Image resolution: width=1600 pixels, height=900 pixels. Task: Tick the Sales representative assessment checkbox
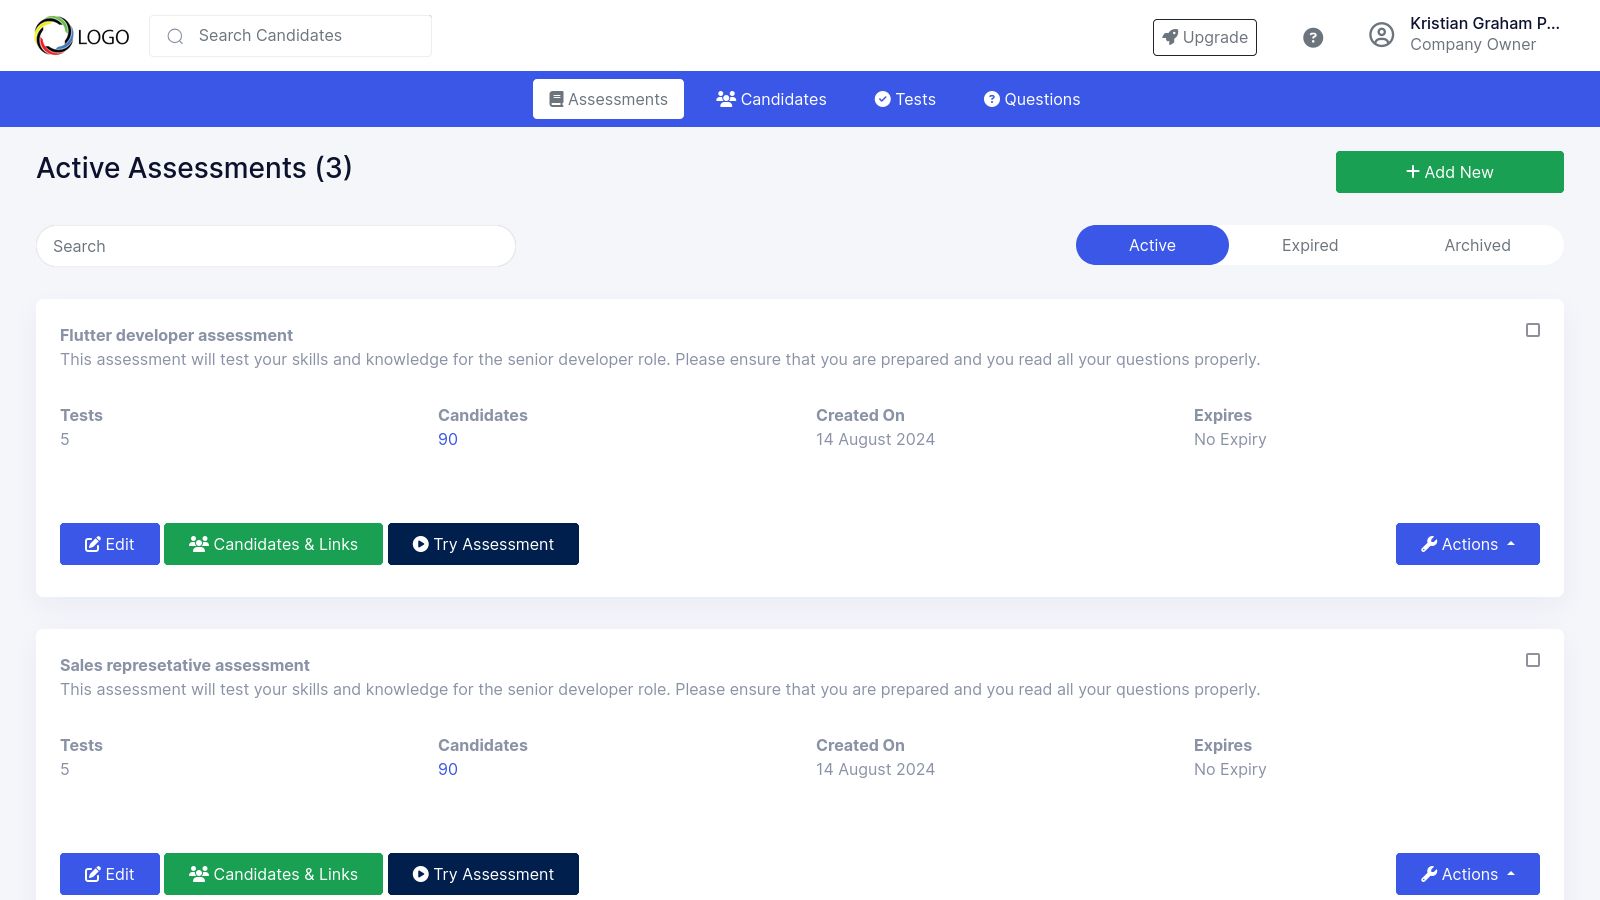tap(1532, 660)
